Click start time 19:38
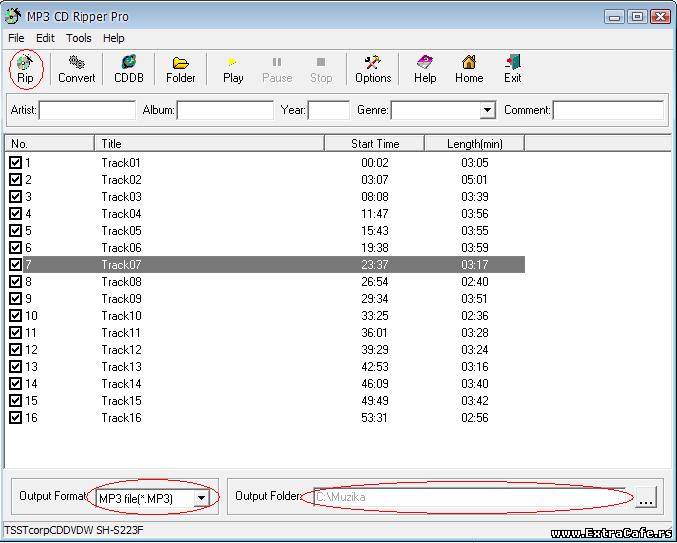Screen dimensions: 677x543 coord(375,248)
